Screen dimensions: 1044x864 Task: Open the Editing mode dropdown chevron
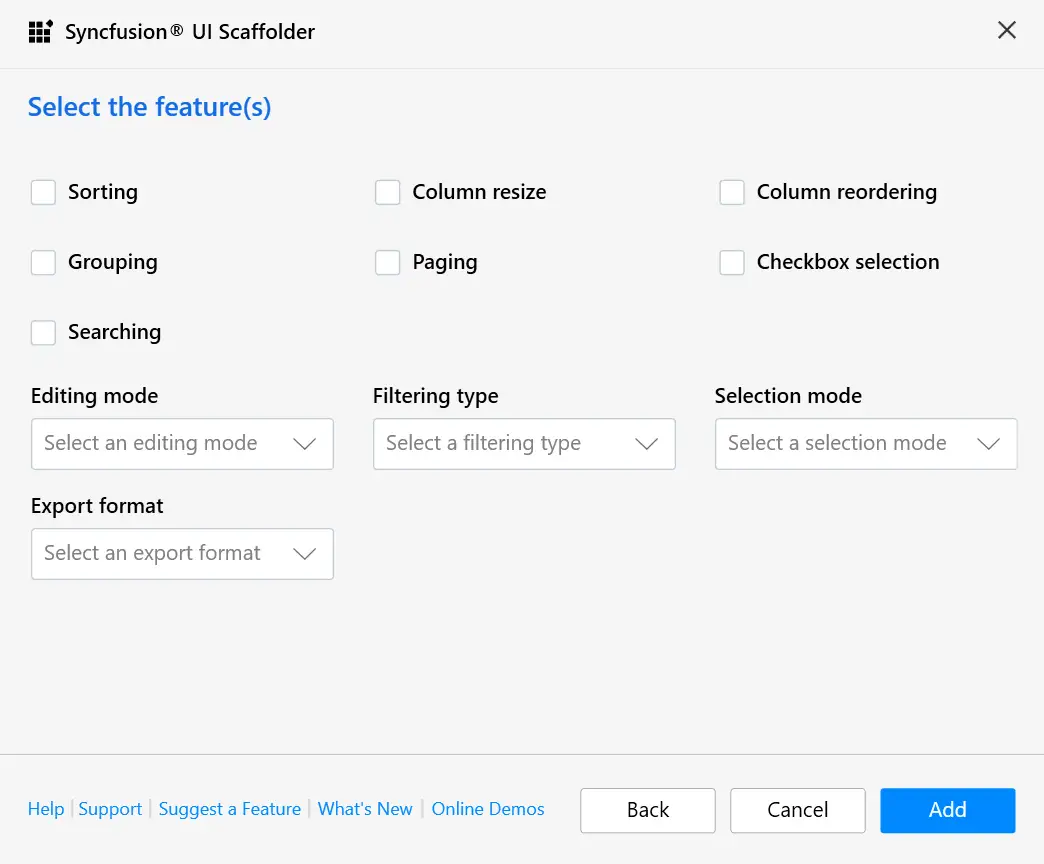(x=305, y=443)
